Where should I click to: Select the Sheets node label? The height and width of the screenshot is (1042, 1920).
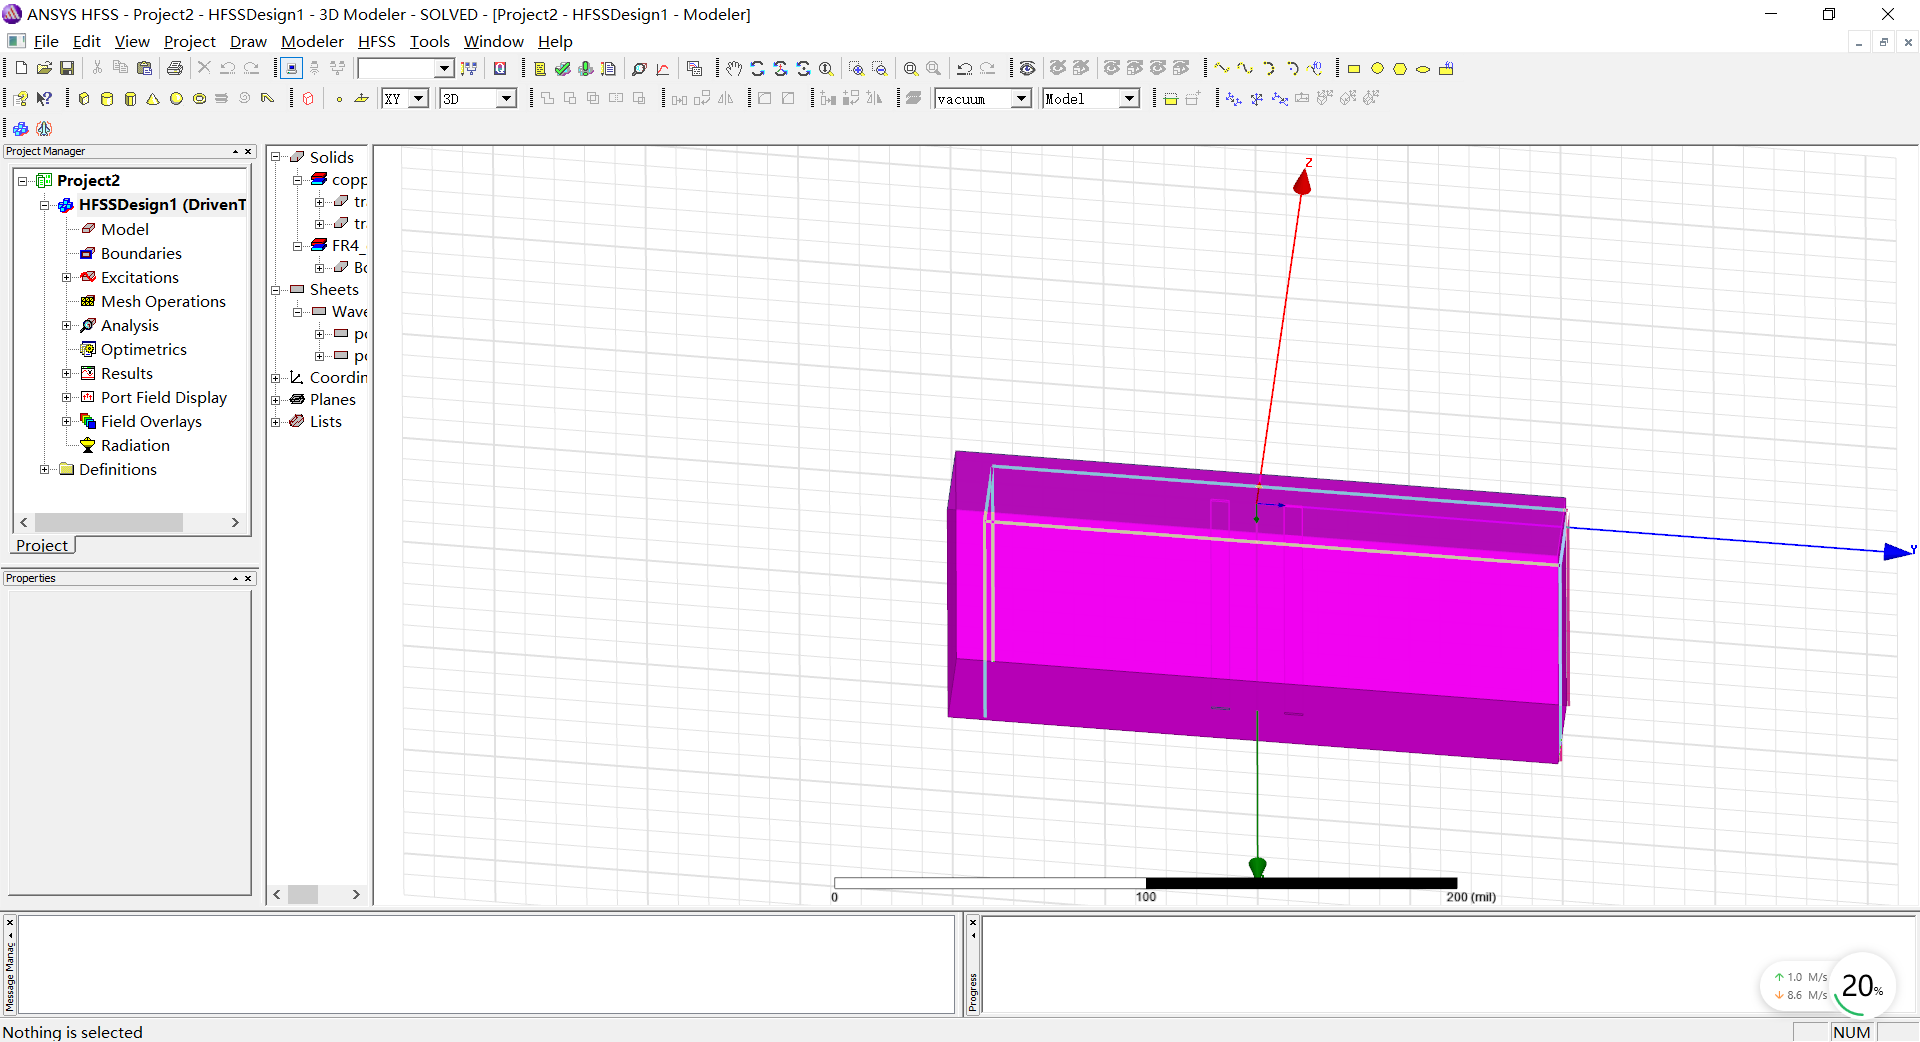click(334, 289)
